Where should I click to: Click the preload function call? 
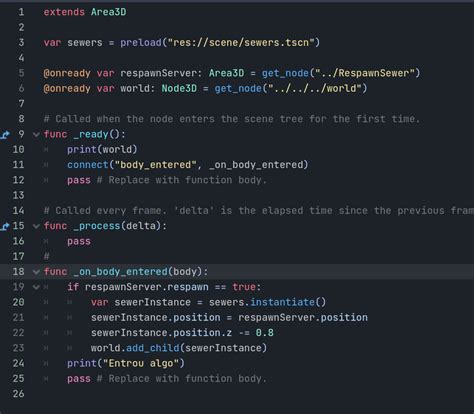coord(141,43)
